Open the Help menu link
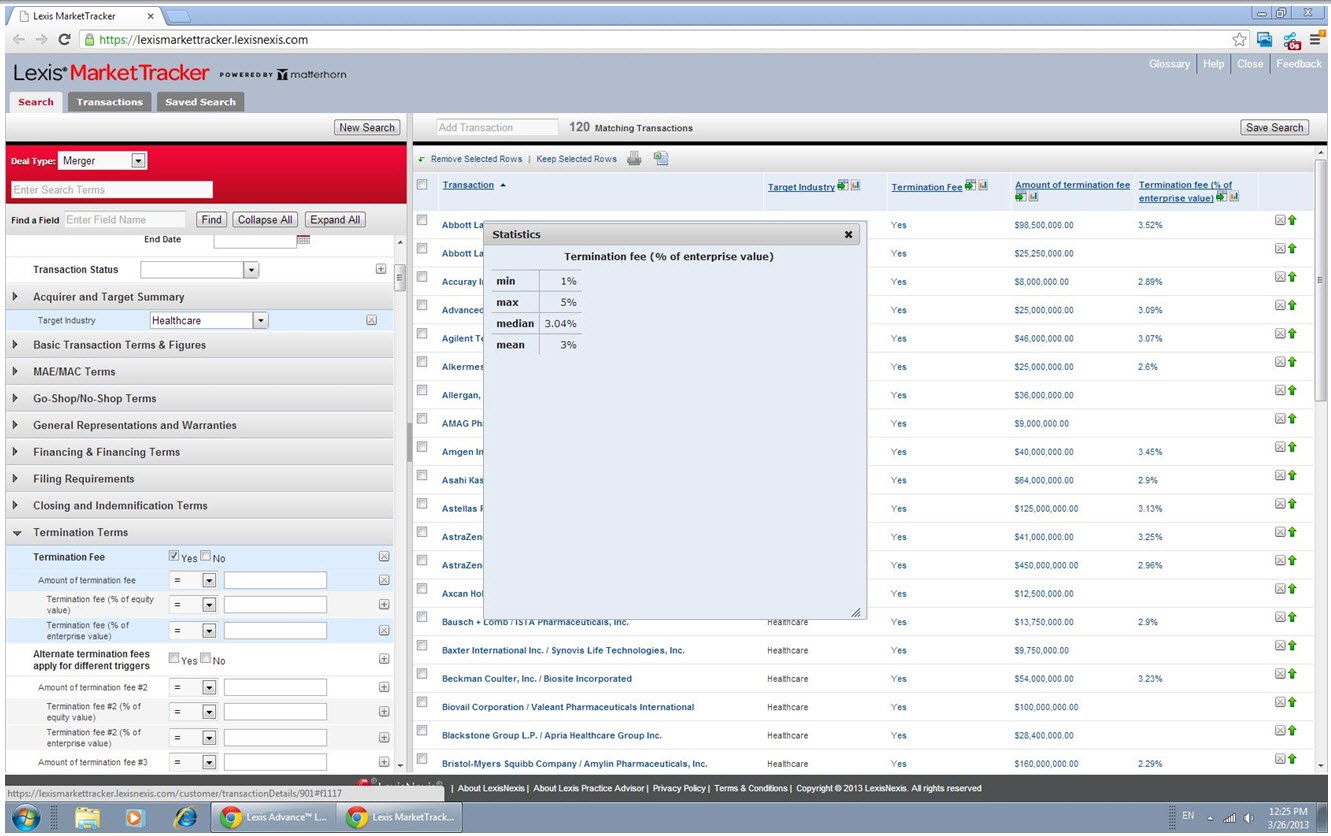The width and height of the screenshot is (1331, 836). (x=1213, y=64)
